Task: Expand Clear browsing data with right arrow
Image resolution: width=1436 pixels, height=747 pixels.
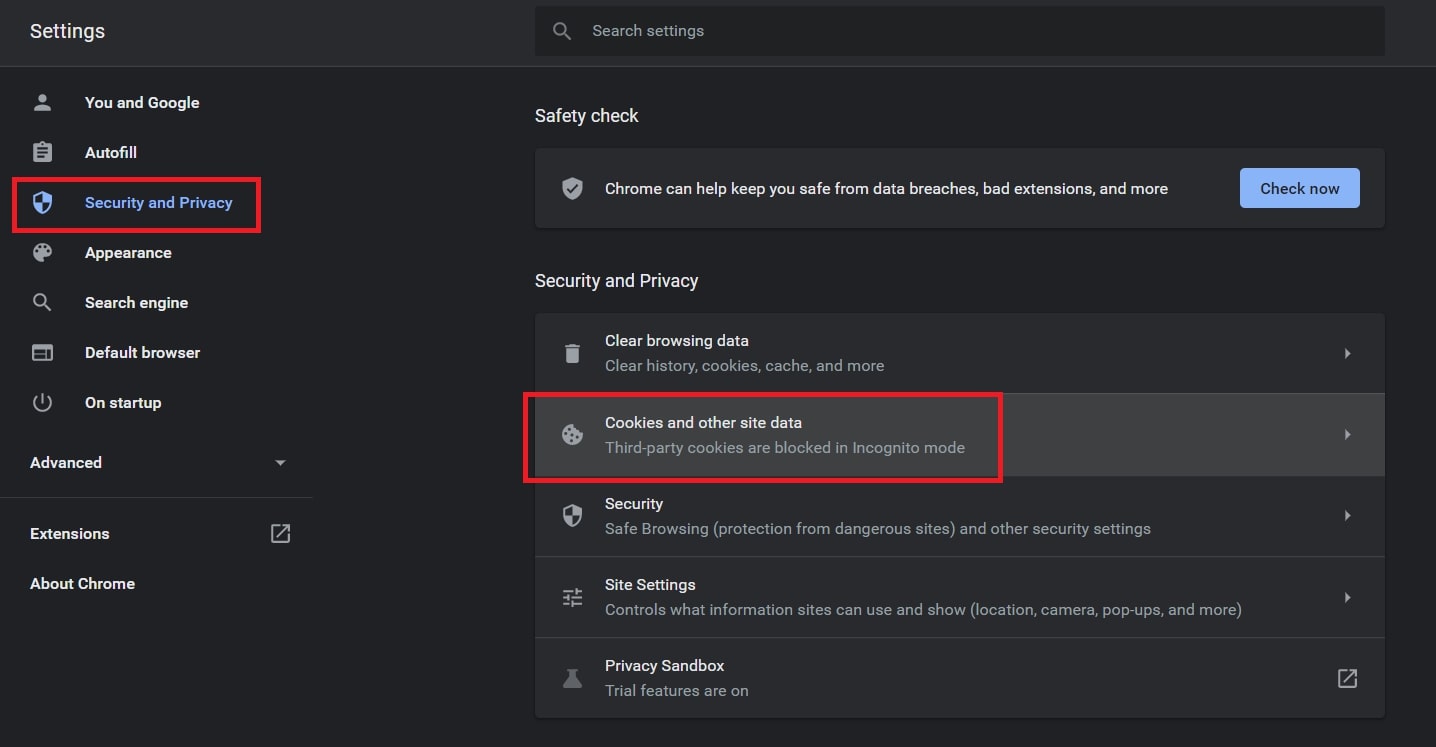Action: click(x=1347, y=353)
